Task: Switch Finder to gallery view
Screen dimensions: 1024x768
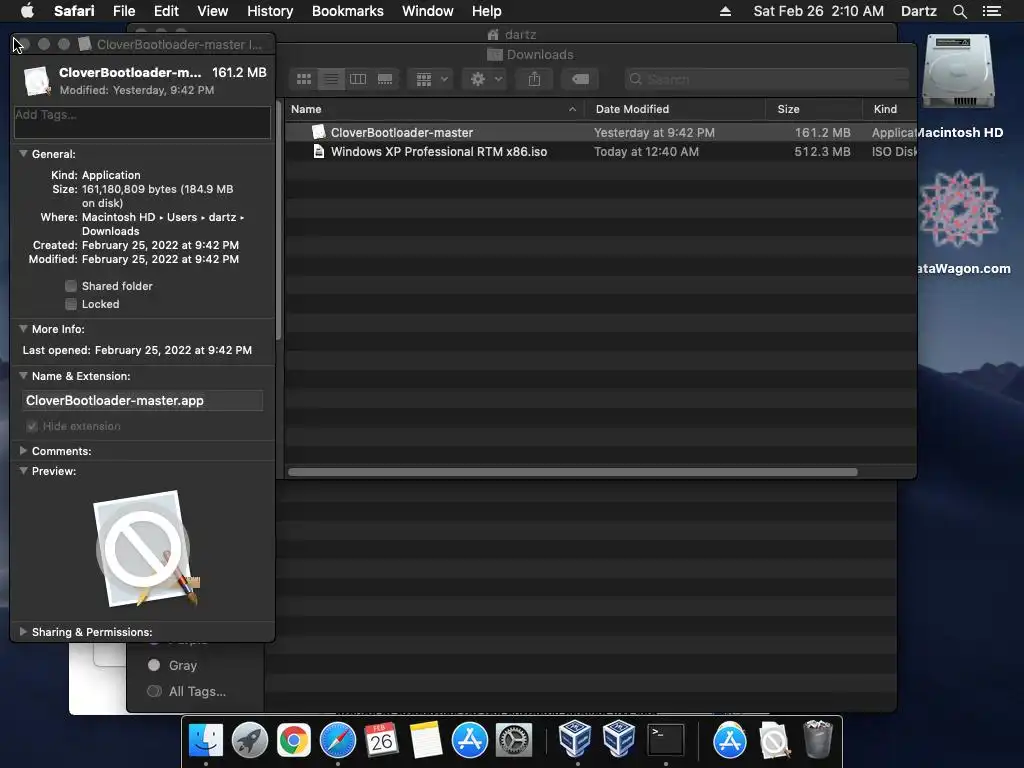Action: (385, 79)
